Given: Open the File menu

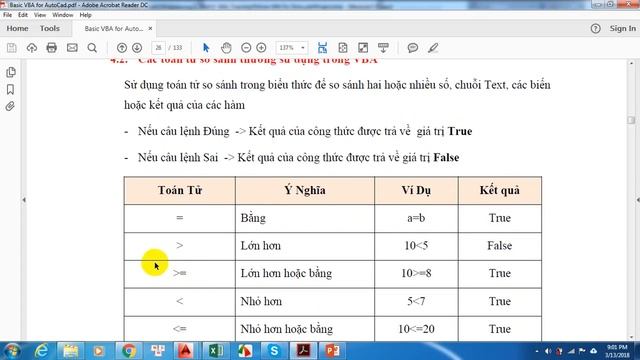Looking at the screenshot, I should (7, 15).
